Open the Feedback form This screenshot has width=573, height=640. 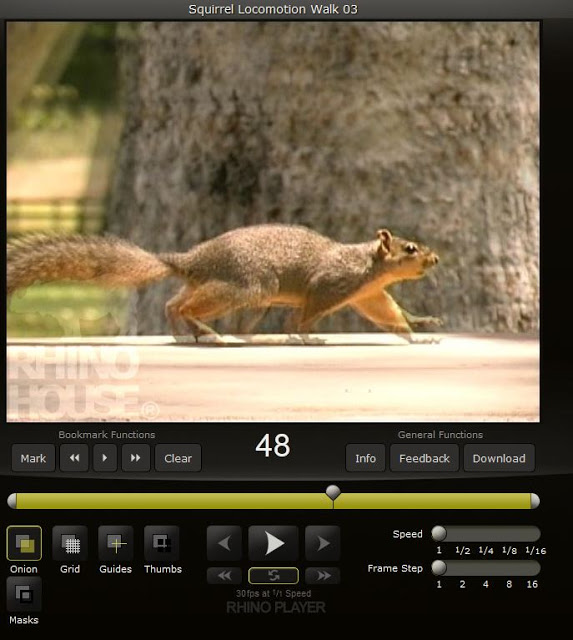(424, 458)
